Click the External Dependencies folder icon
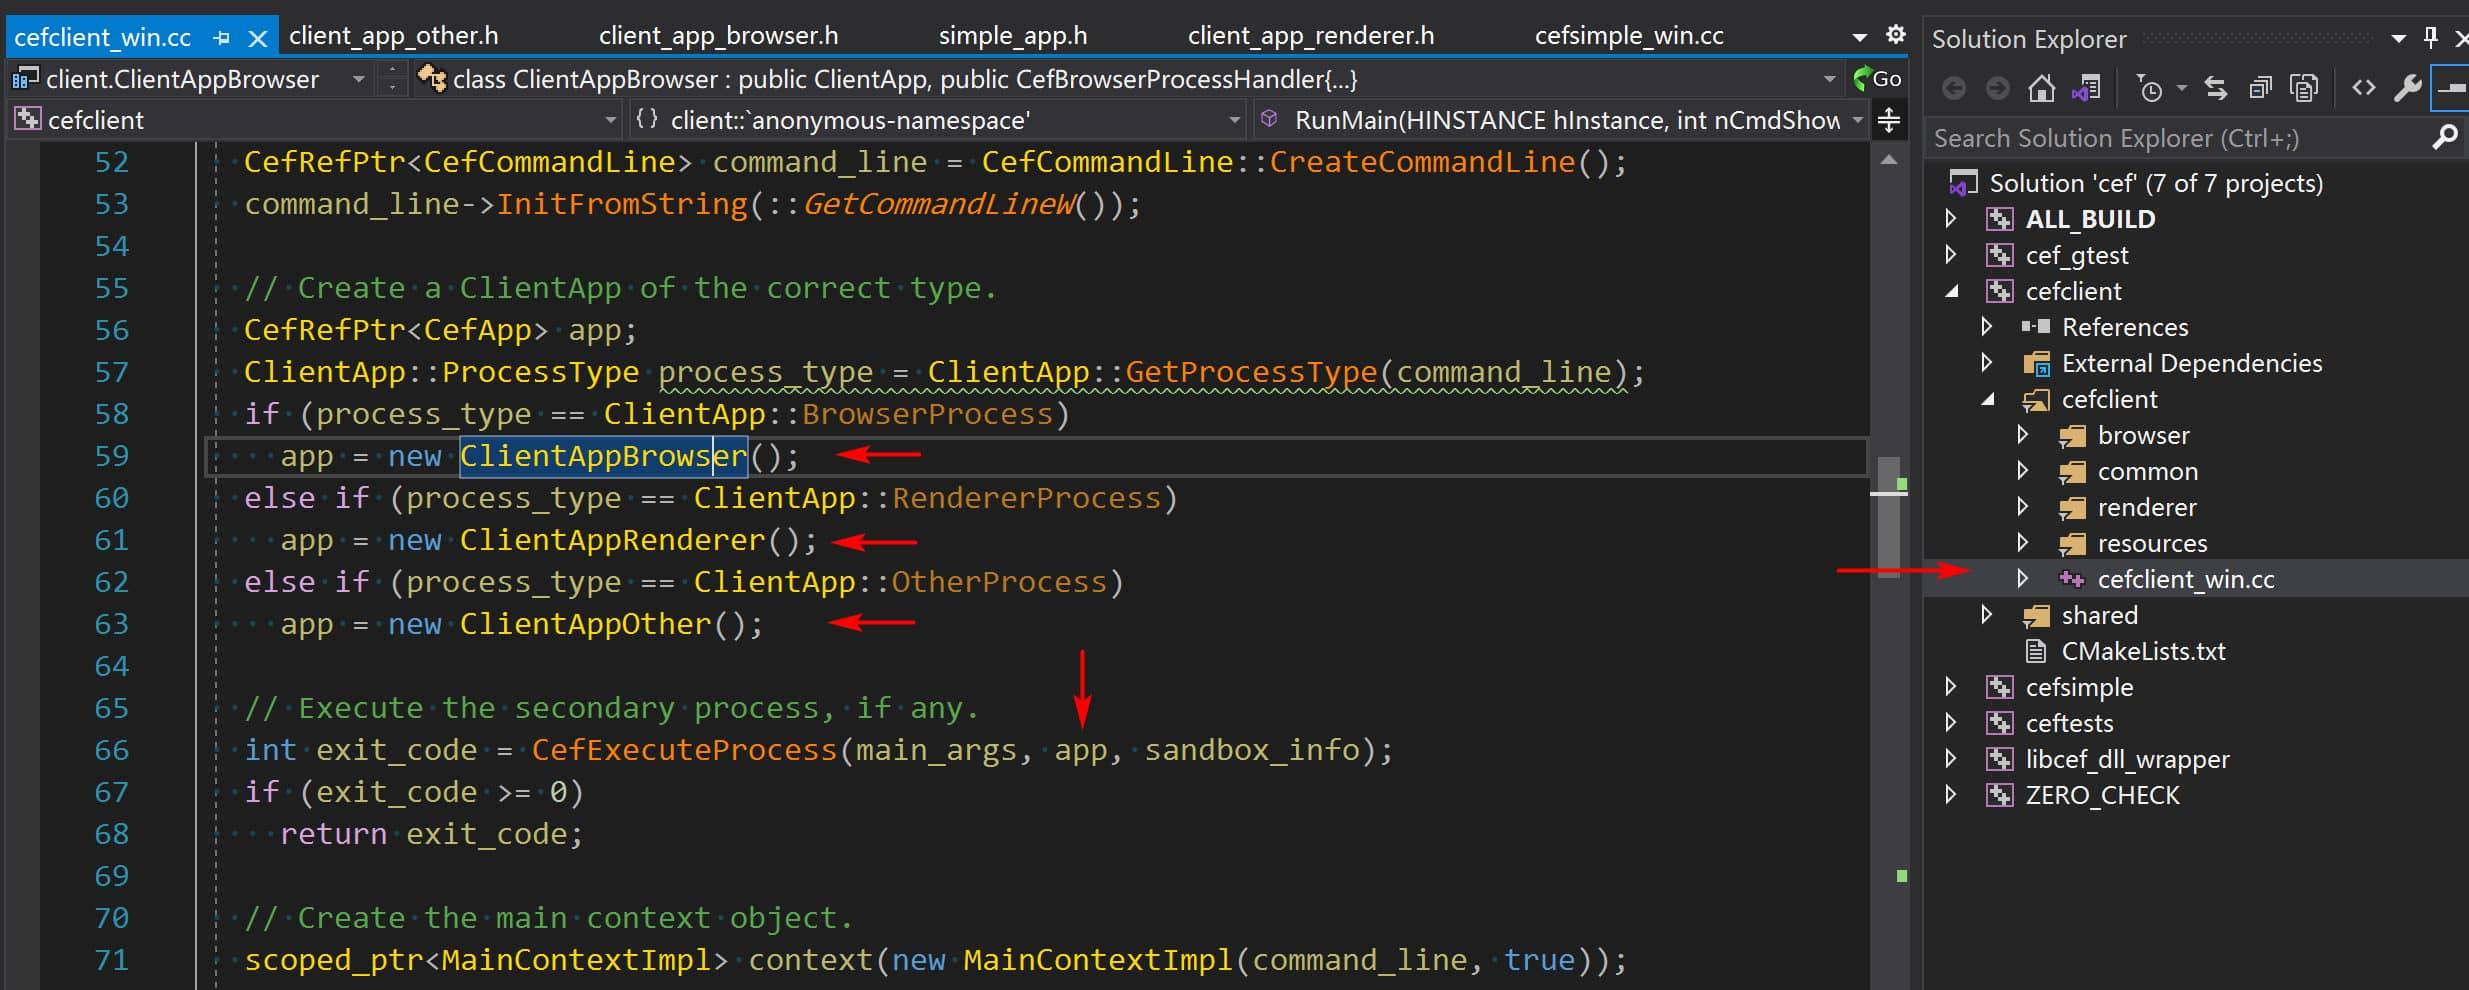Image resolution: width=2469 pixels, height=990 pixels. 2036,363
